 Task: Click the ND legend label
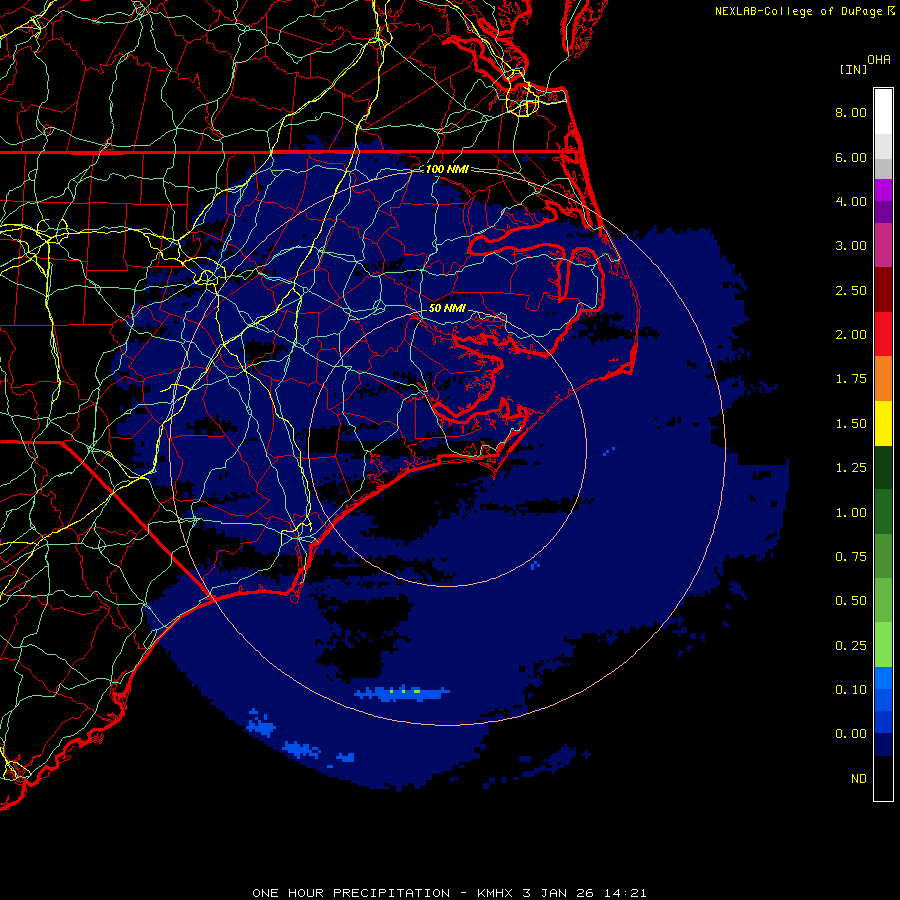(x=859, y=779)
